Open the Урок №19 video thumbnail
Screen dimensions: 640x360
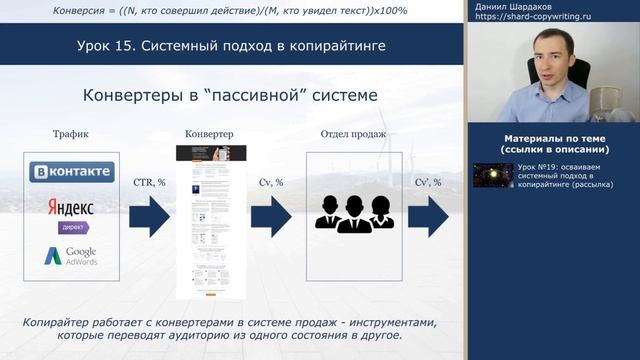(x=493, y=175)
